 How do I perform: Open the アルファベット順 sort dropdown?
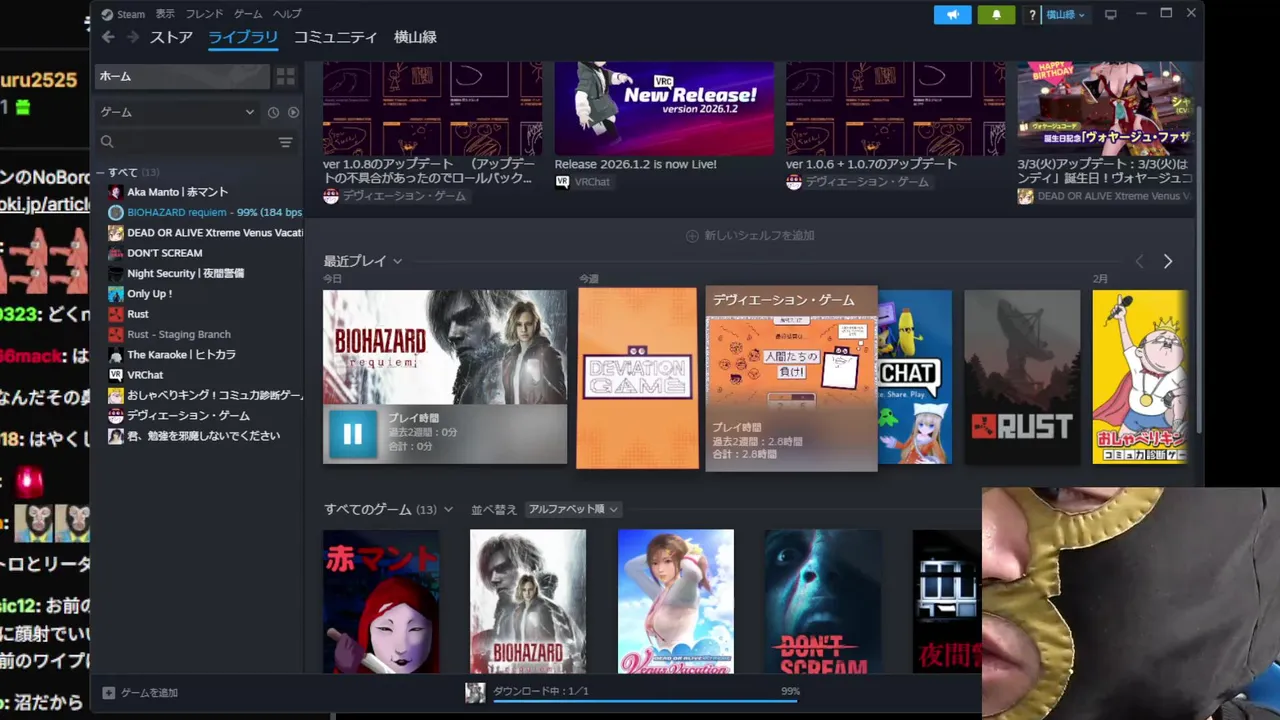click(x=573, y=509)
